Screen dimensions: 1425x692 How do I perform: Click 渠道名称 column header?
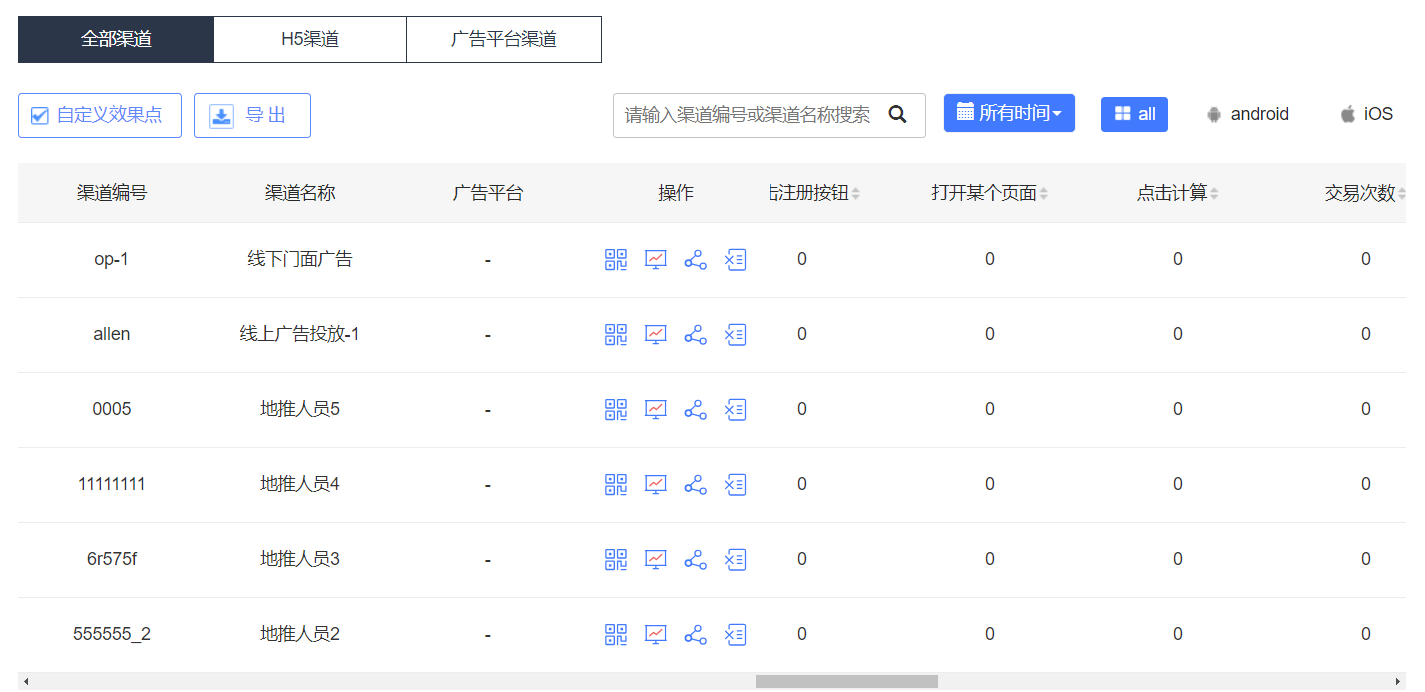tap(300, 193)
